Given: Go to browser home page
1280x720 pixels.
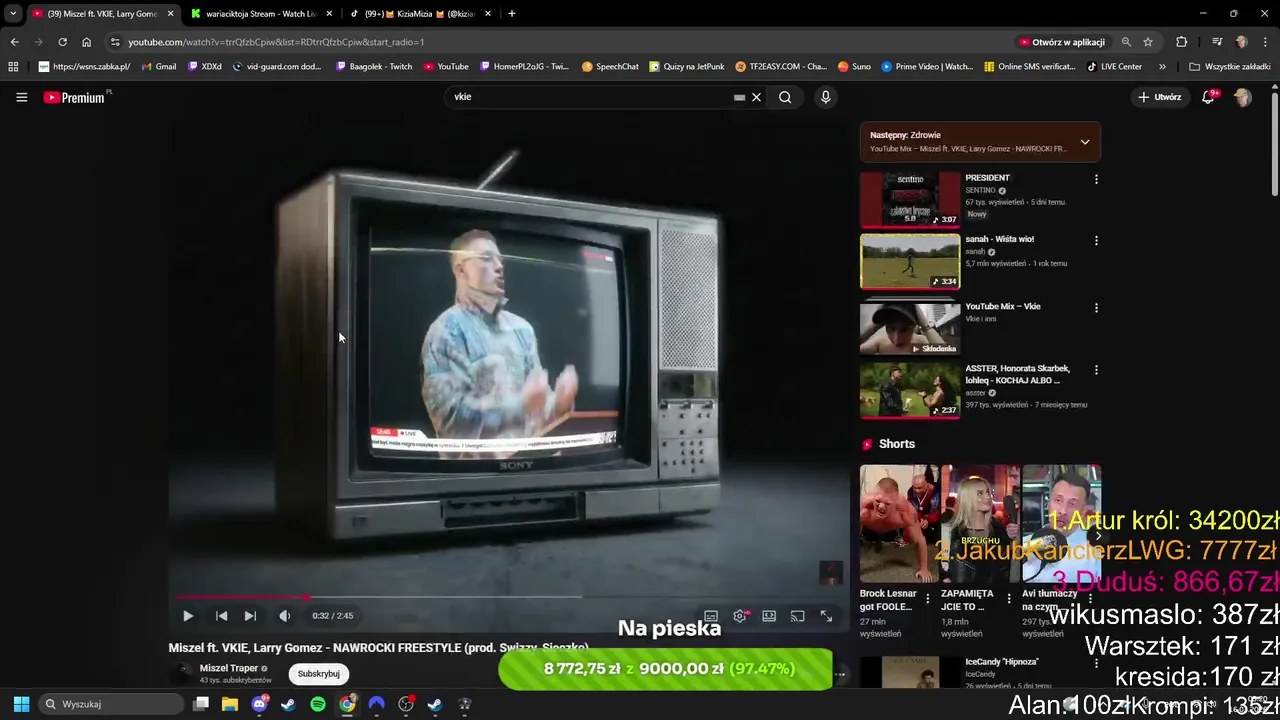Looking at the screenshot, I should pos(86,42).
